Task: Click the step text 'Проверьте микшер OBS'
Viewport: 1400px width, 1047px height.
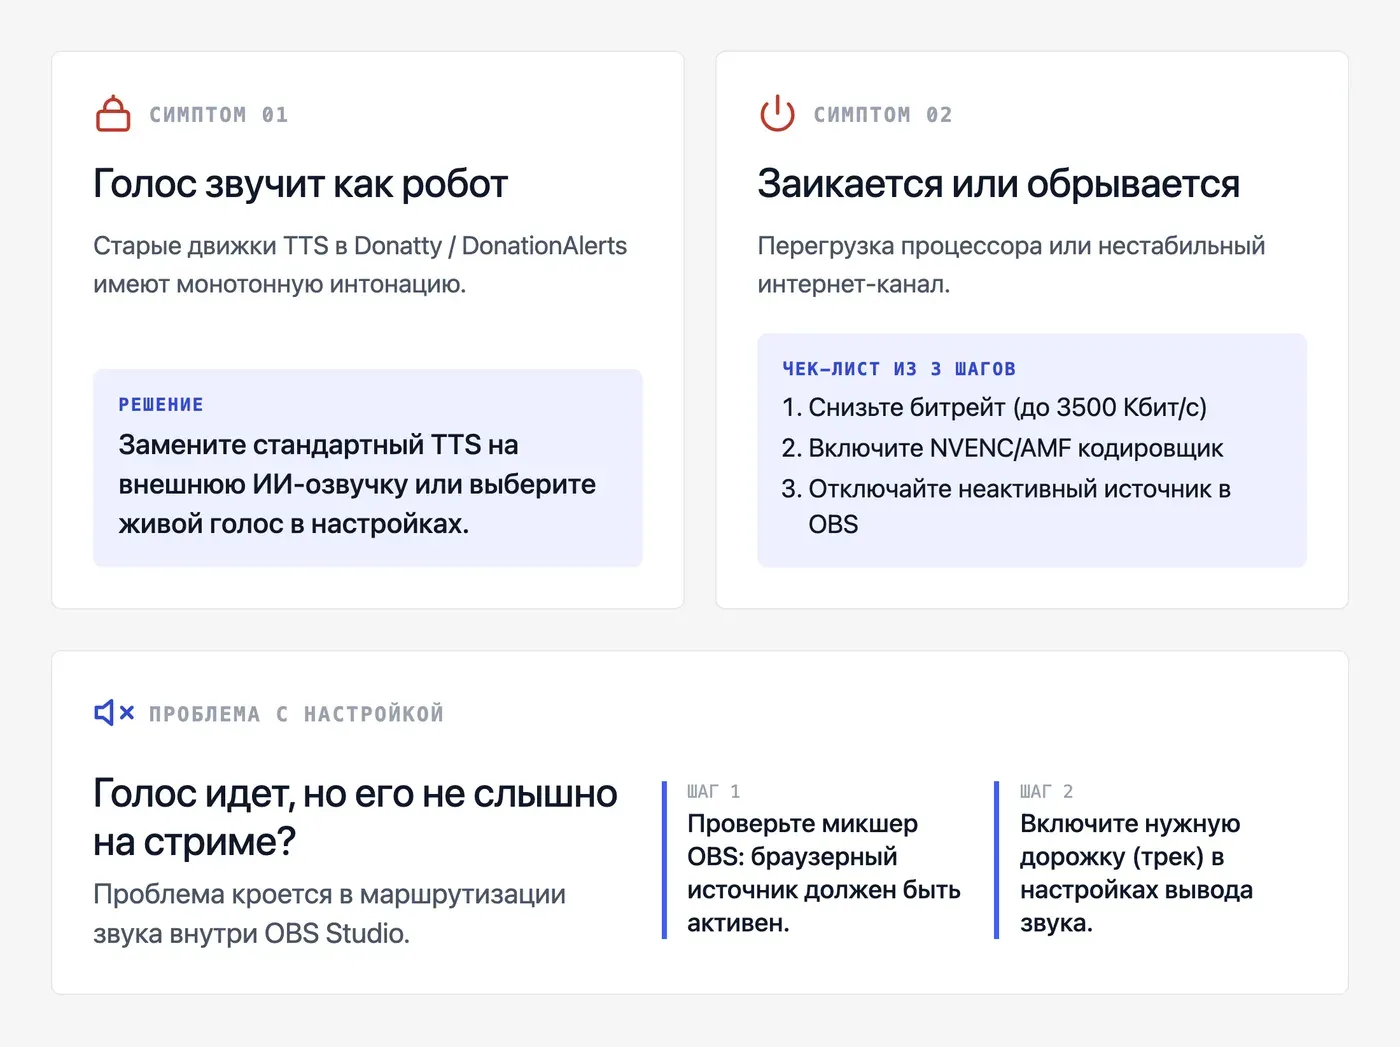Action: (824, 873)
